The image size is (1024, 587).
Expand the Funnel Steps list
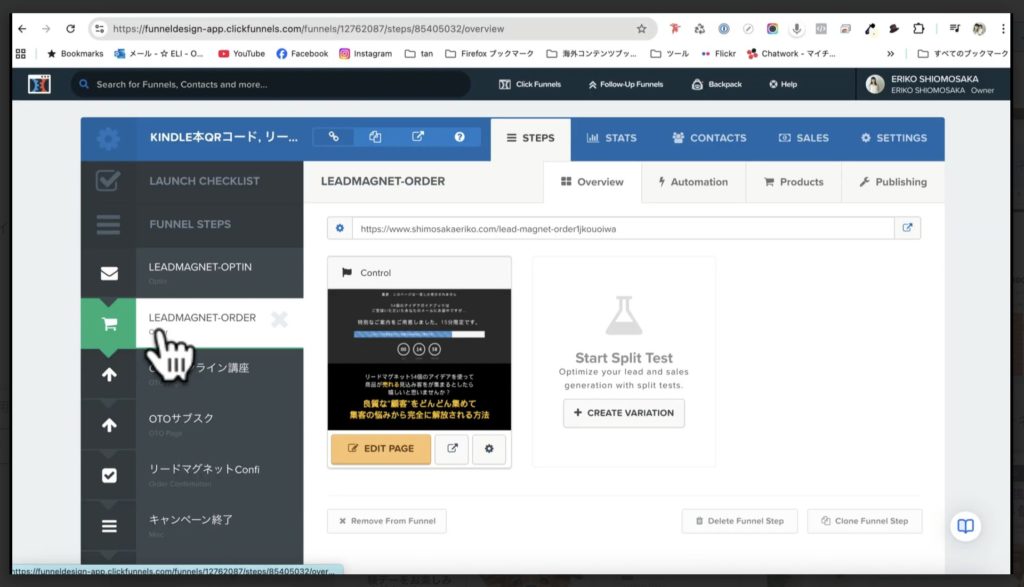(x=190, y=224)
